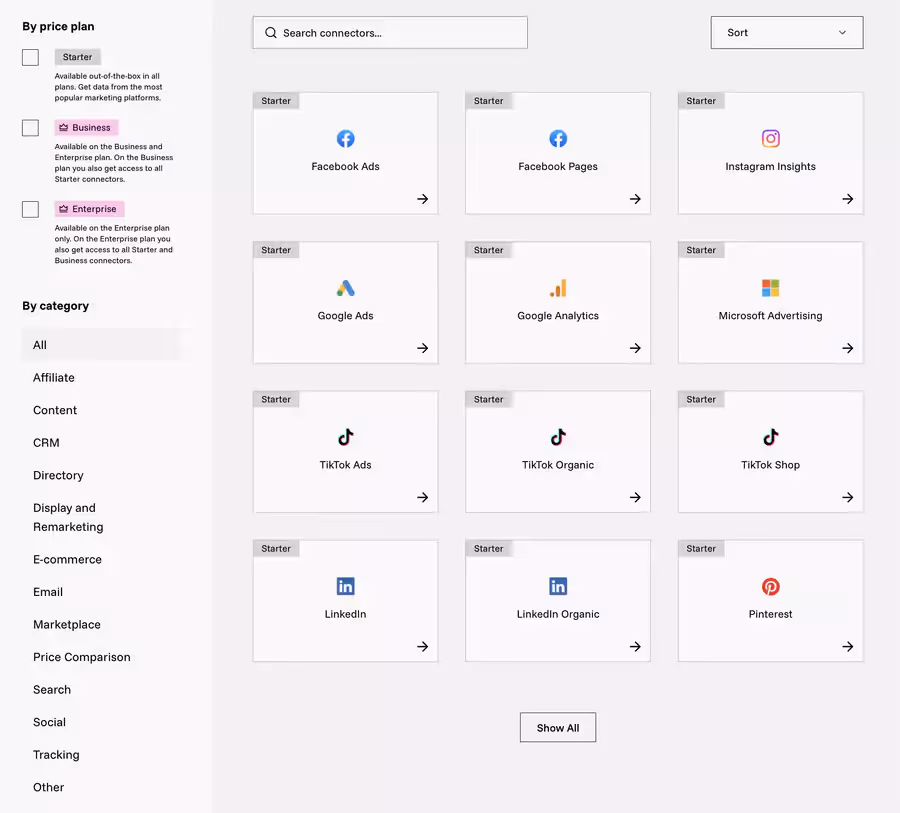This screenshot has width=900, height=813.
Task: Click the "TikTok Shop" card title
Action: (770, 465)
